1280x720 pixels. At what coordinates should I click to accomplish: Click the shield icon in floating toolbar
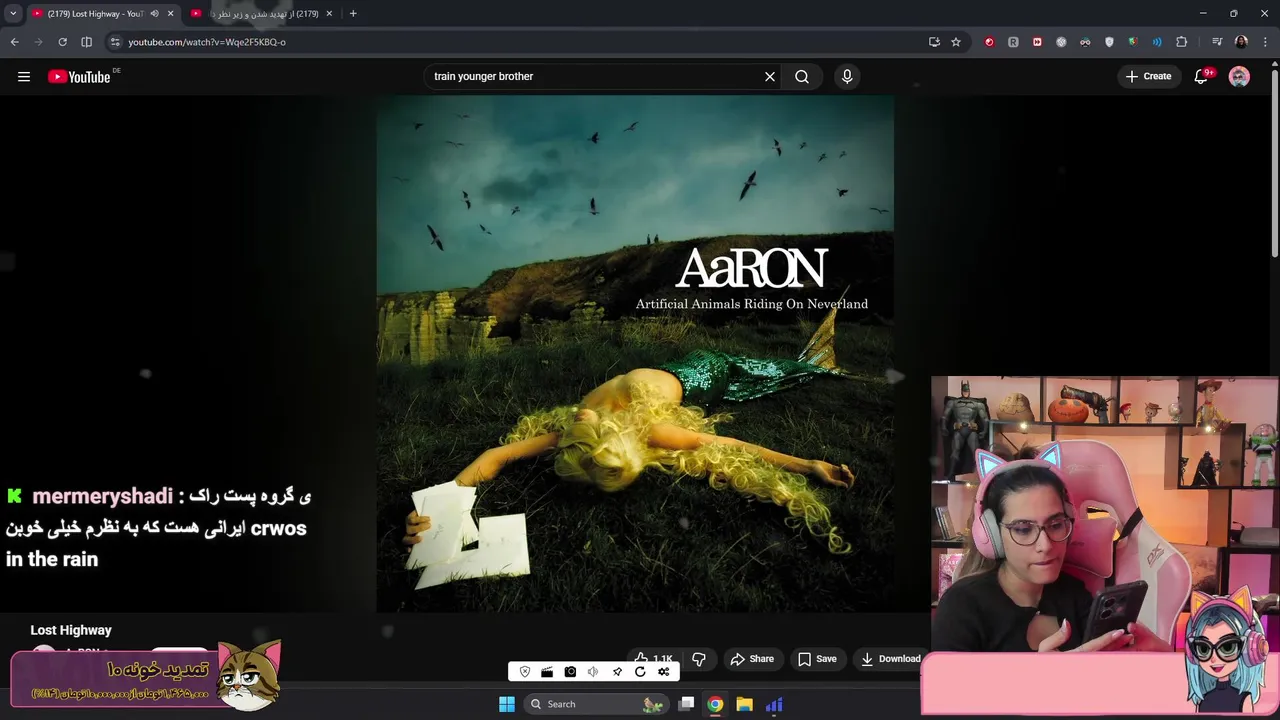[525, 672]
